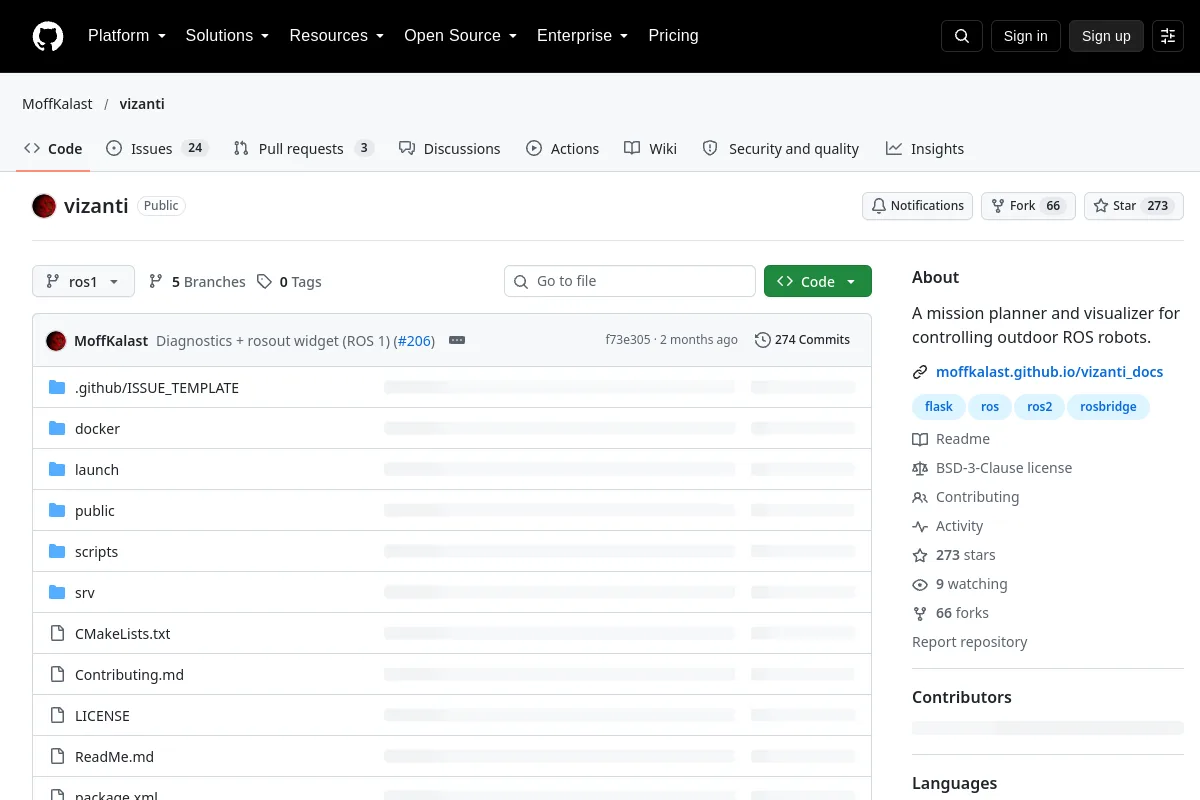
Task: Open pull request #206 link
Action: pyautogui.click(x=416, y=340)
